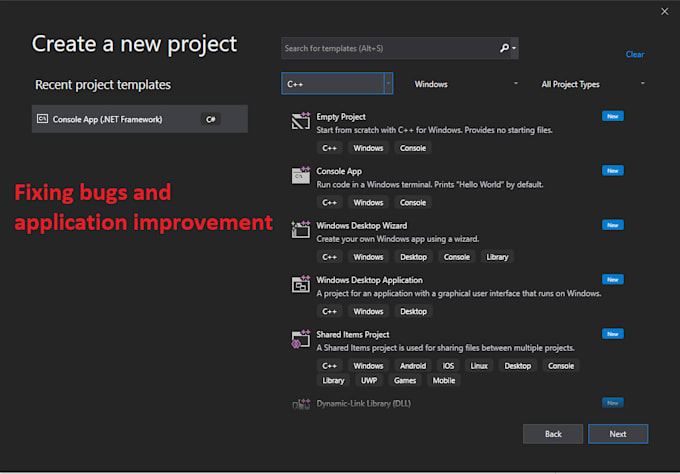Viewport: 680px width, 474px height.
Task: Click the Linux tag under Shared Items Project
Action: click(479, 366)
